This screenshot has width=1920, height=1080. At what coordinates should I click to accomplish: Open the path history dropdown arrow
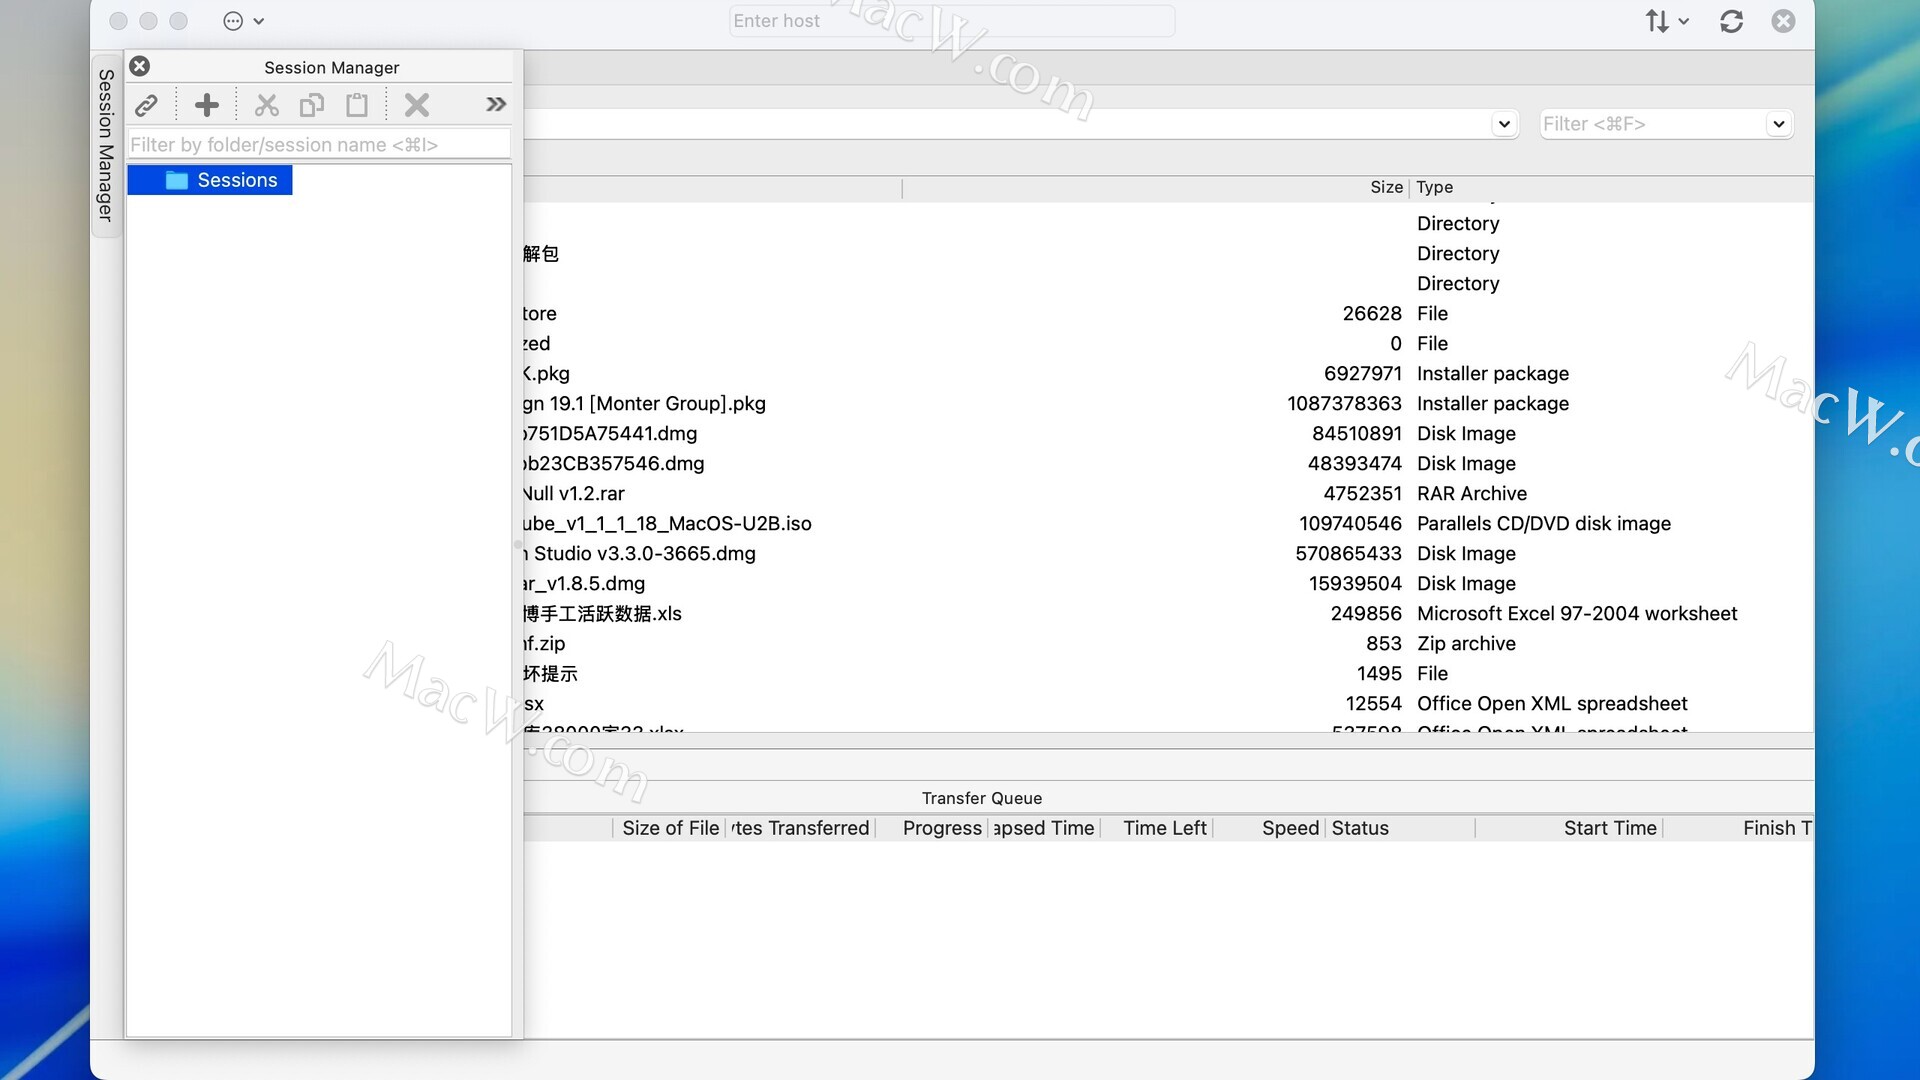coord(1504,124)
